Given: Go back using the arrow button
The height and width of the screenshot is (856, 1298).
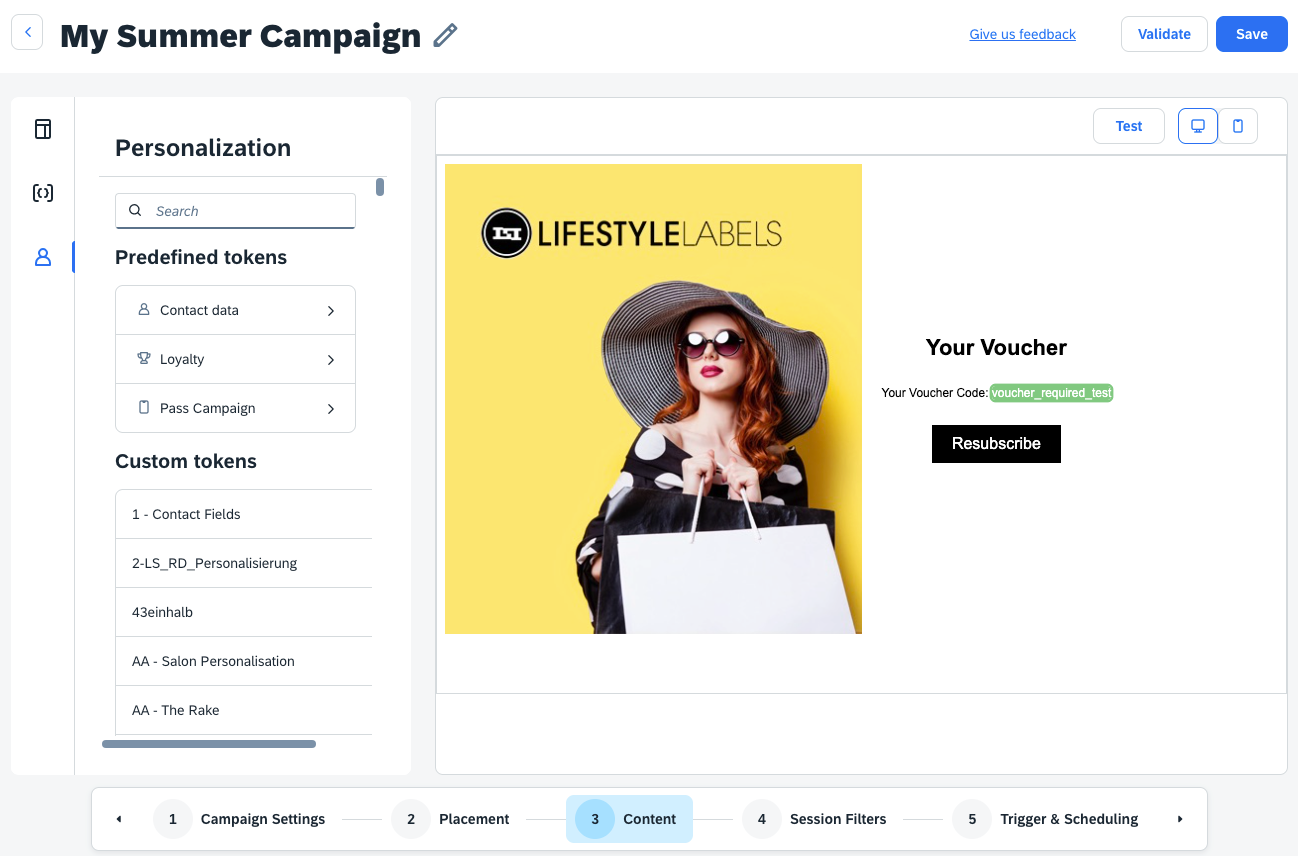Looking at the screenshot, I should (x=27, y=33).
